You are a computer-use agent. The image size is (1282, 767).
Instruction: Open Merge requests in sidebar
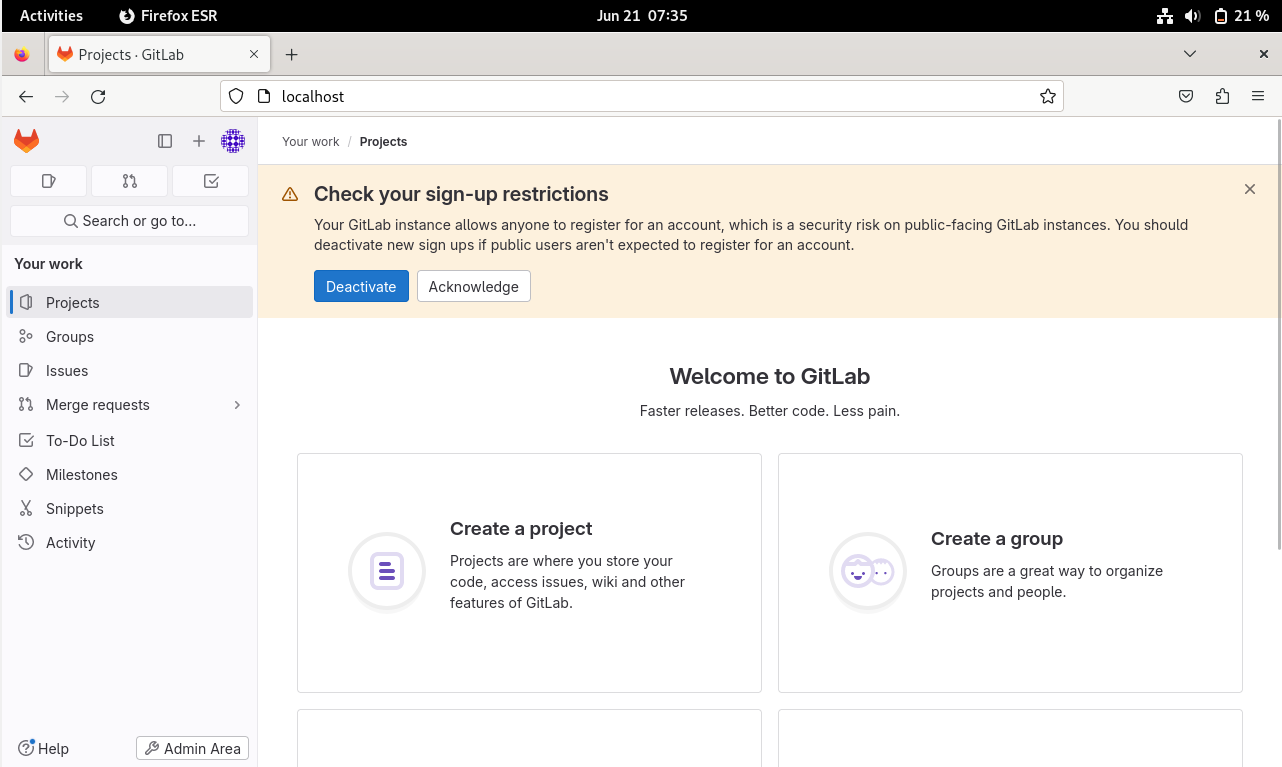point(130,404)
